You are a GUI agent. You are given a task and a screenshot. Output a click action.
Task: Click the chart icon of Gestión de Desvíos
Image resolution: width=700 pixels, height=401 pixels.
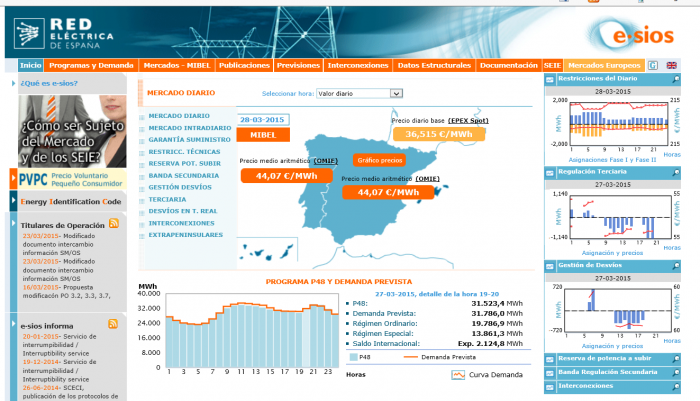pyautogui.click(x=550, y=267)
